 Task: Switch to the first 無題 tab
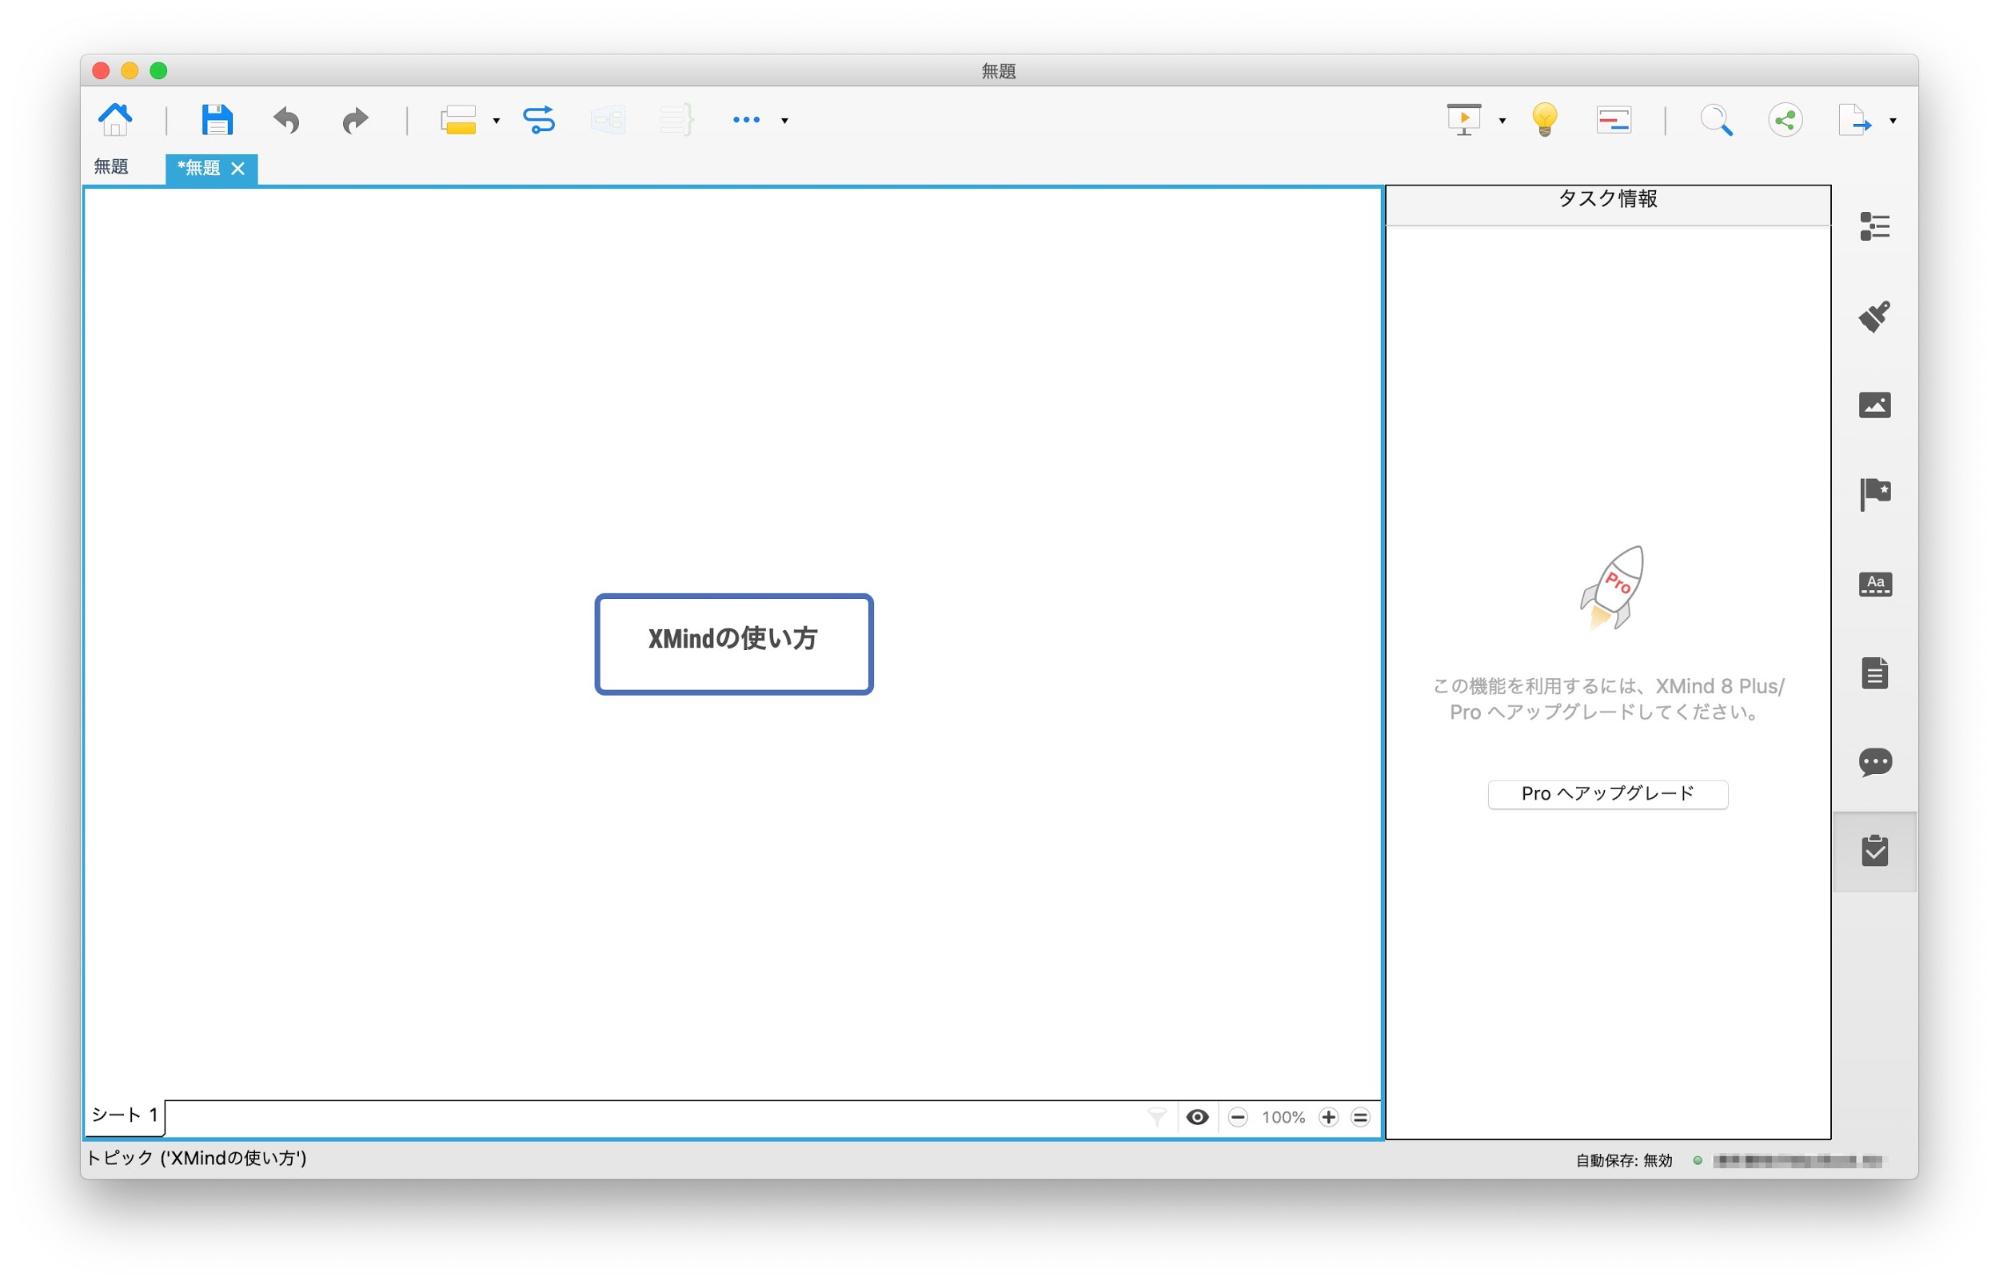coord(111,167)
